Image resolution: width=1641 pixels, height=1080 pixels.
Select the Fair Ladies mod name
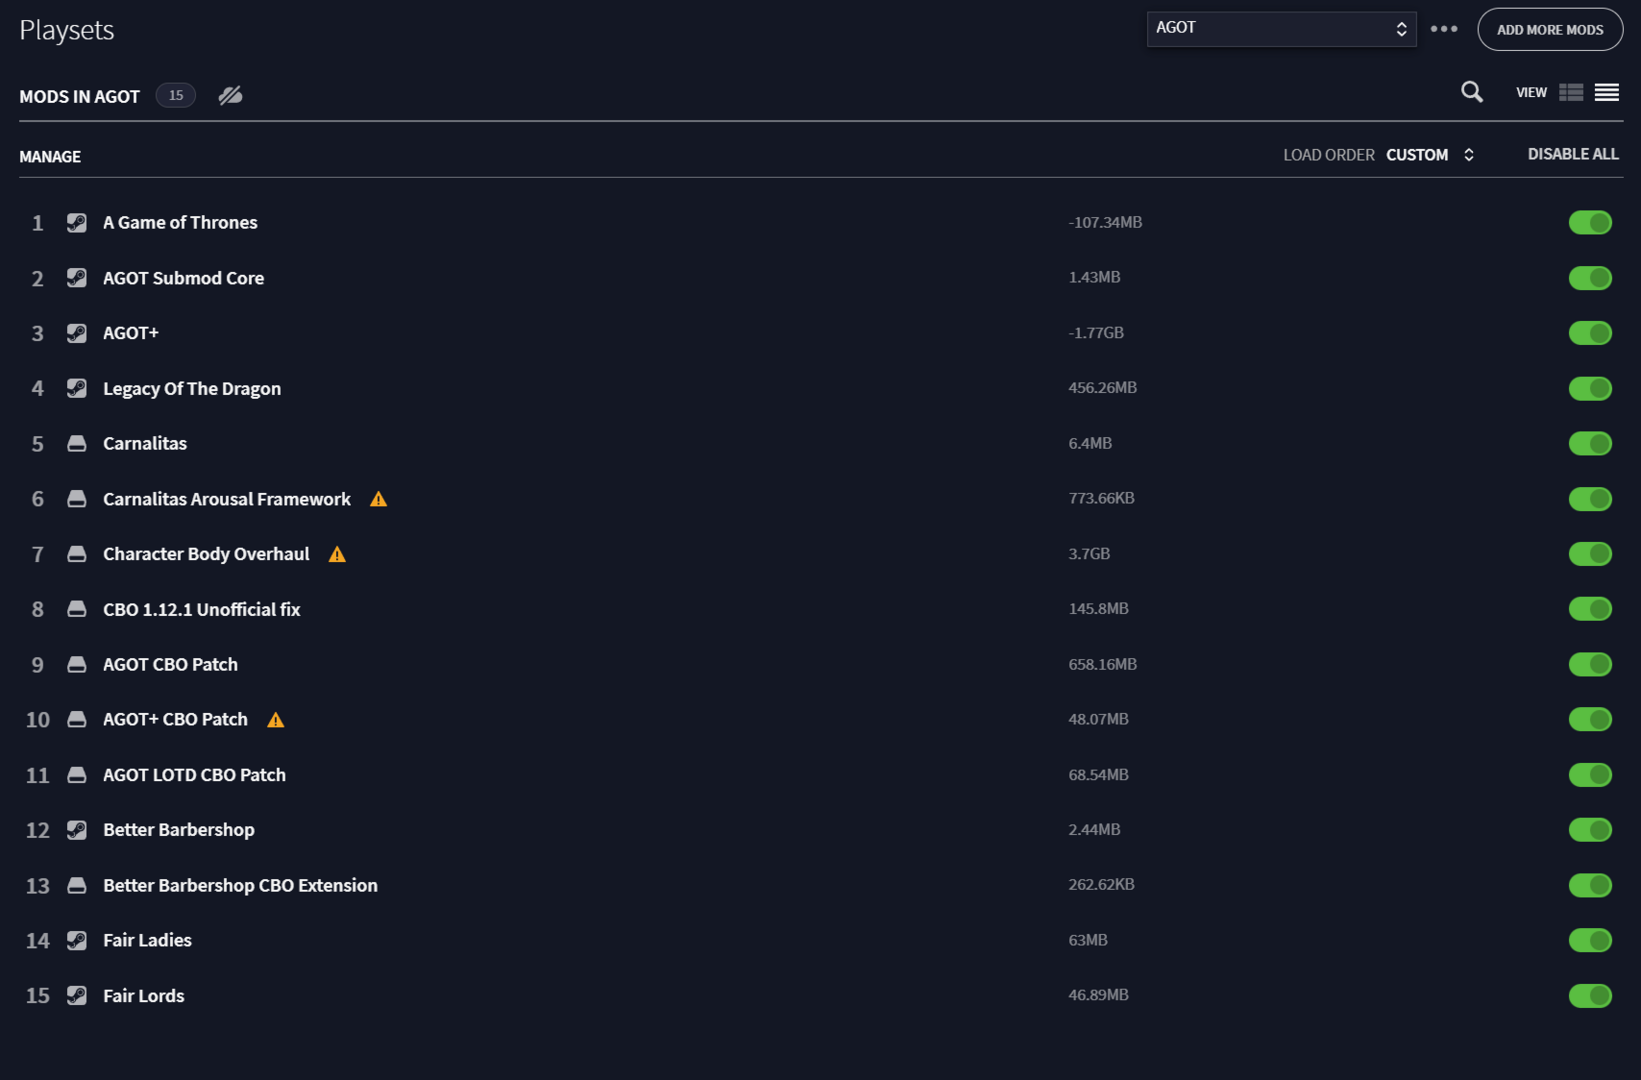tap(147, 940)
